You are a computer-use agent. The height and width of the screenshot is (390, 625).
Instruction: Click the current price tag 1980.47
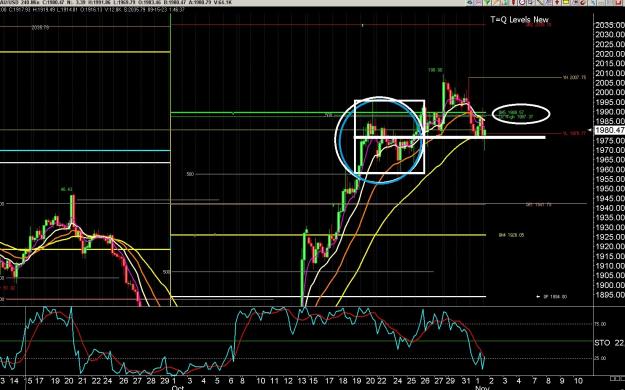click(x=609, y=130)
